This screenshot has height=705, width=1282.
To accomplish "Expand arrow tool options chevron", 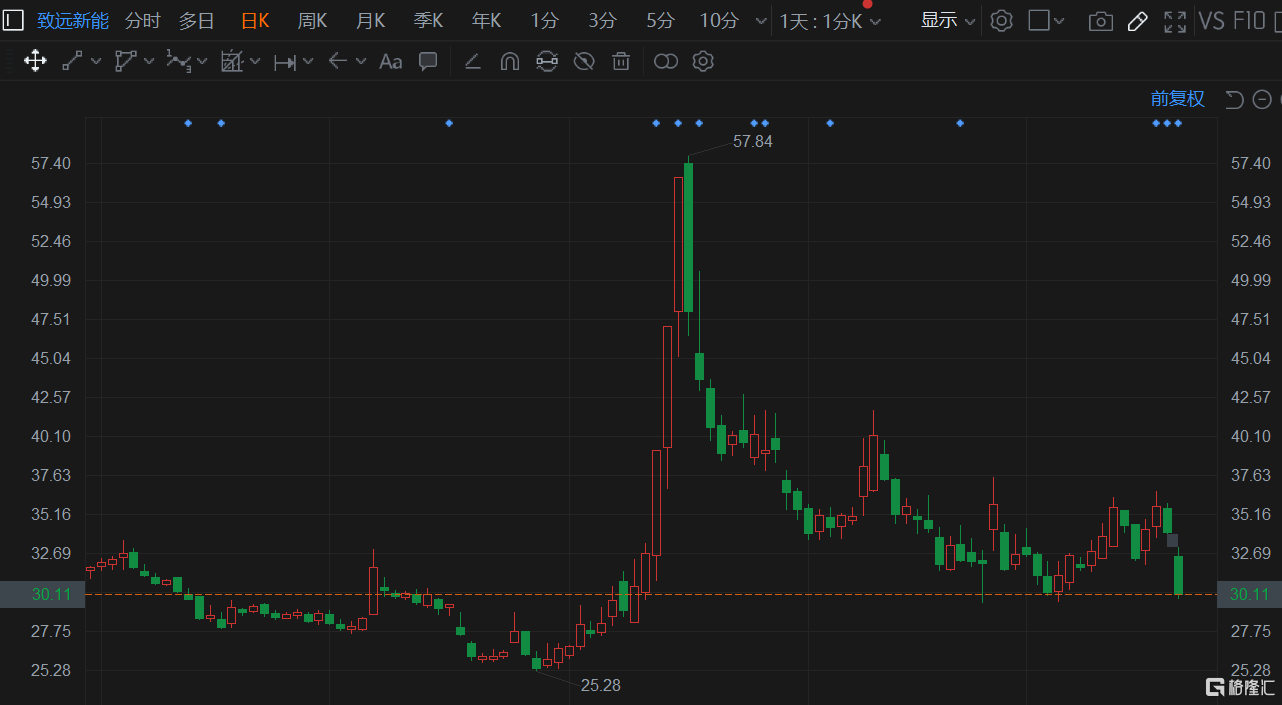I will coord(361,62).
